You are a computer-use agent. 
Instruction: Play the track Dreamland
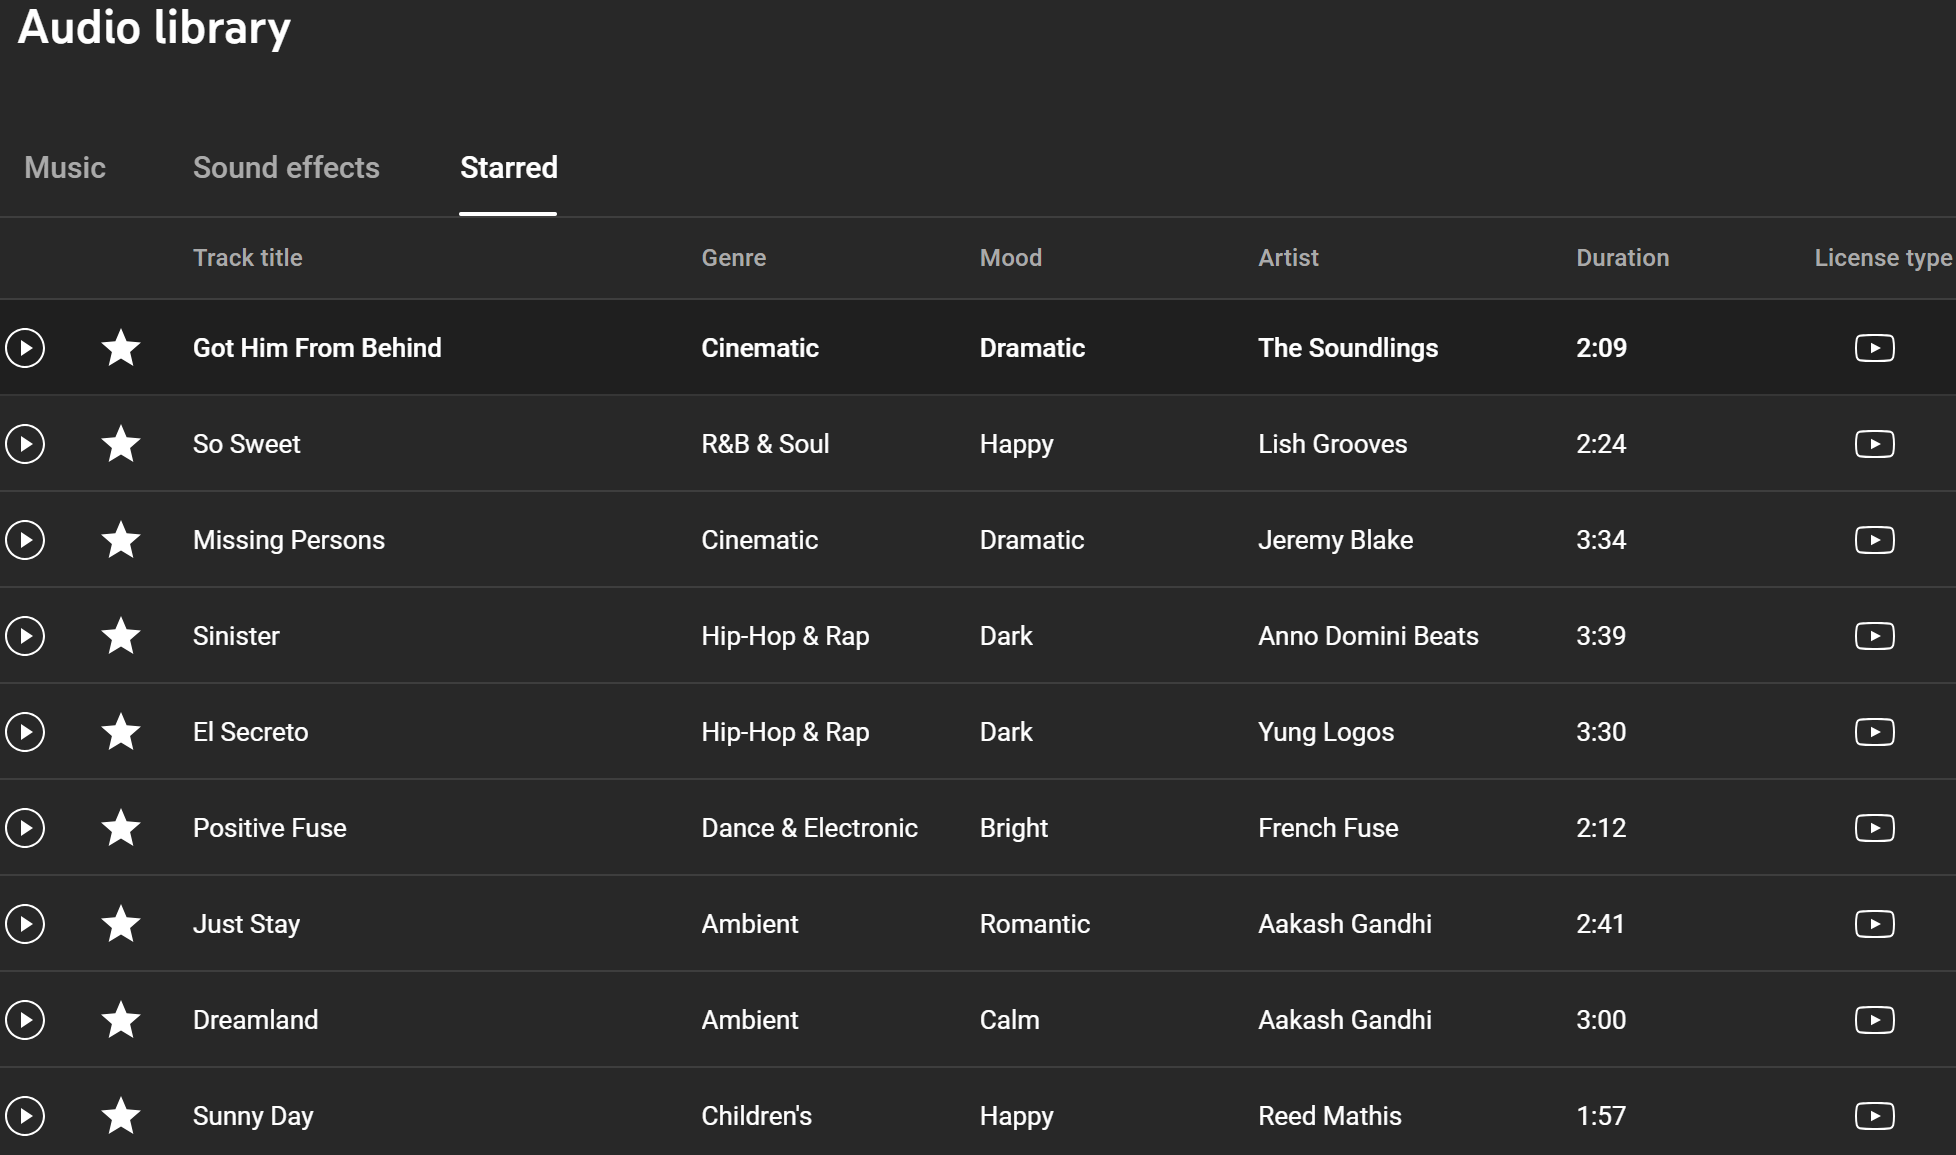pyautogui.click(x=25, y=1020)
